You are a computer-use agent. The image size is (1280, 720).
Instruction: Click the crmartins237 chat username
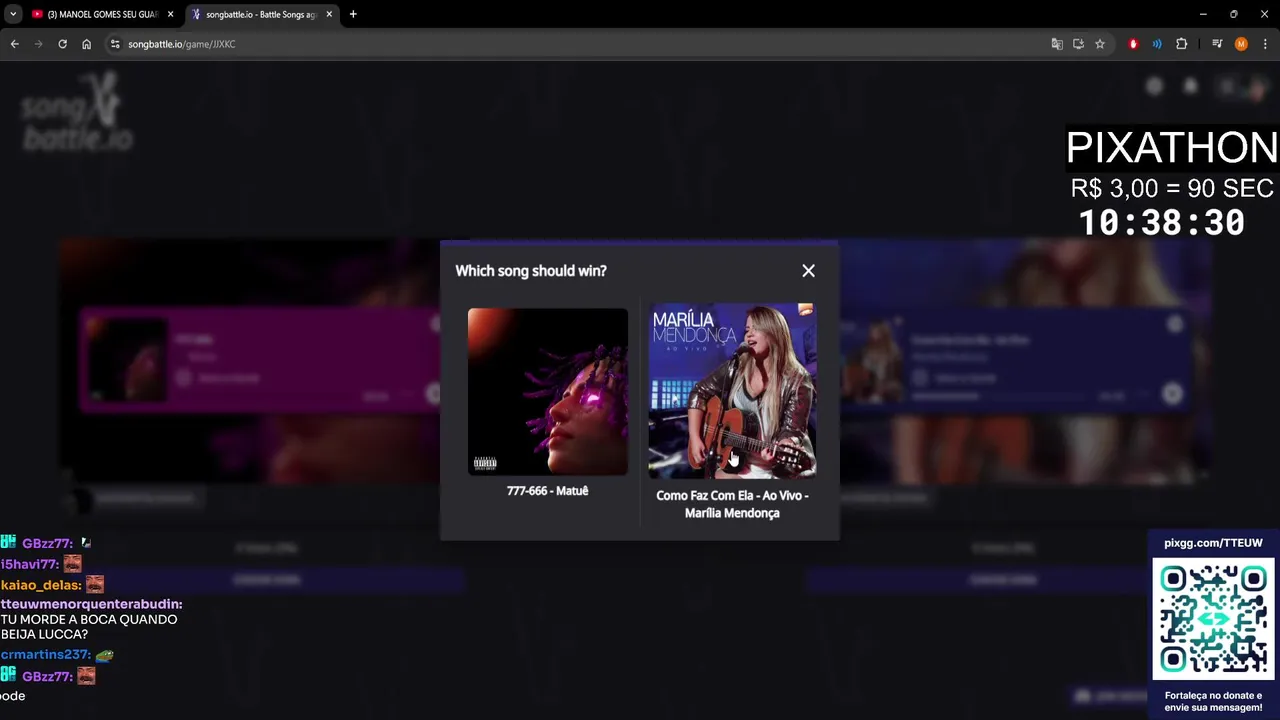pyautogui.click(x=46, y=655)
